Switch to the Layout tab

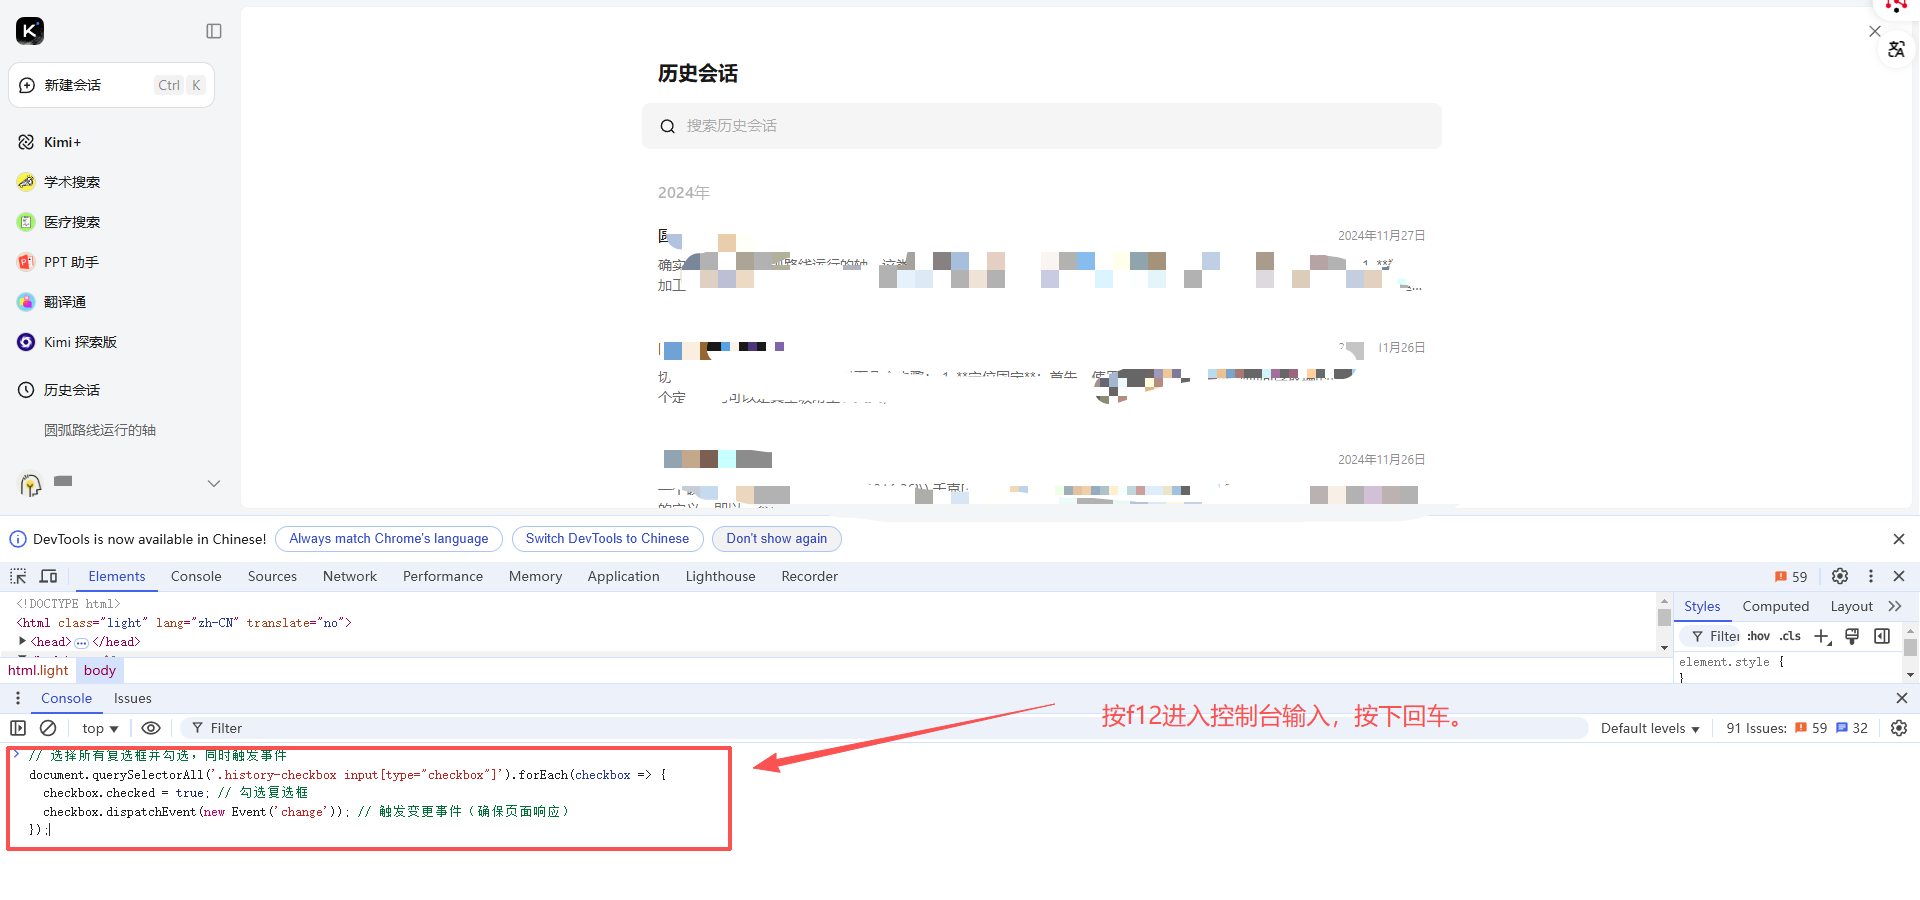(x=1851, y=607)
